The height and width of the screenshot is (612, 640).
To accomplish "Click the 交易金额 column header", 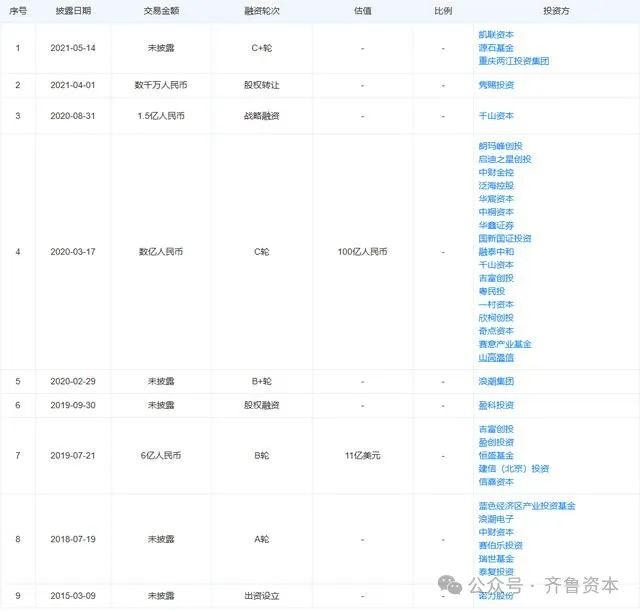I will pyautogui.click(x=161, y=11).
